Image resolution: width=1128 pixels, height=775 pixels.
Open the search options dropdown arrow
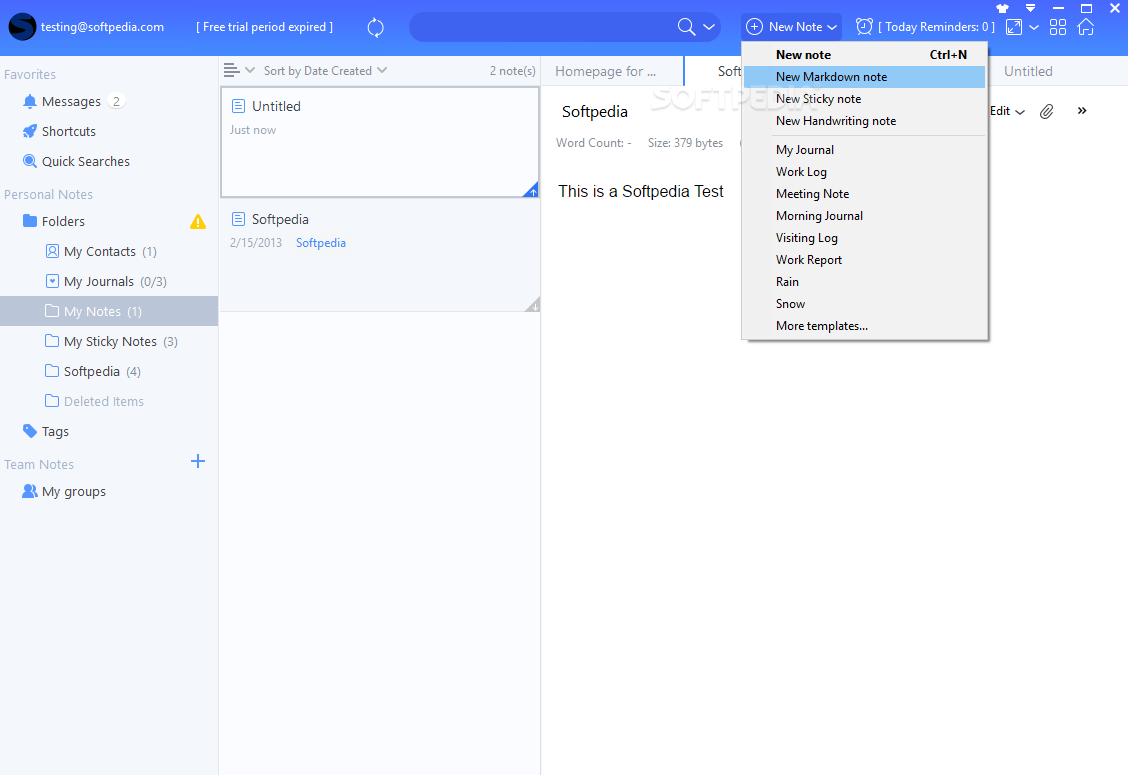(x=709, y=27)
